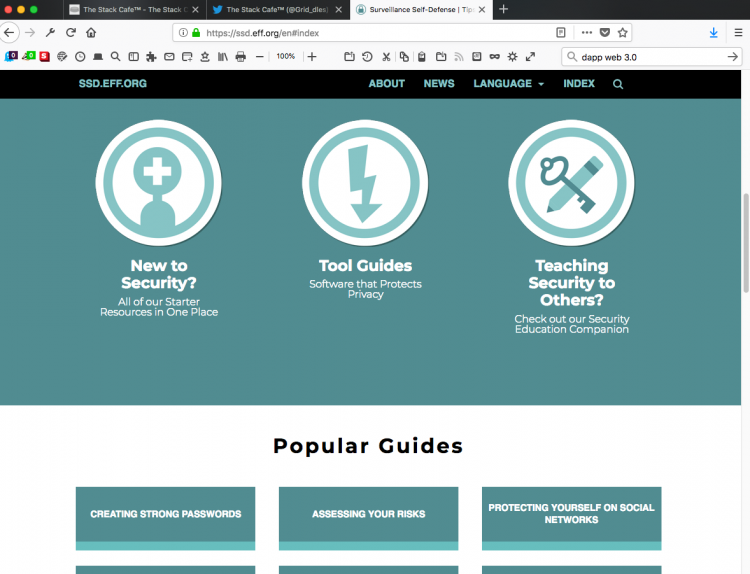Open the bookmarks menu star-tray icon

click(205, 56)
